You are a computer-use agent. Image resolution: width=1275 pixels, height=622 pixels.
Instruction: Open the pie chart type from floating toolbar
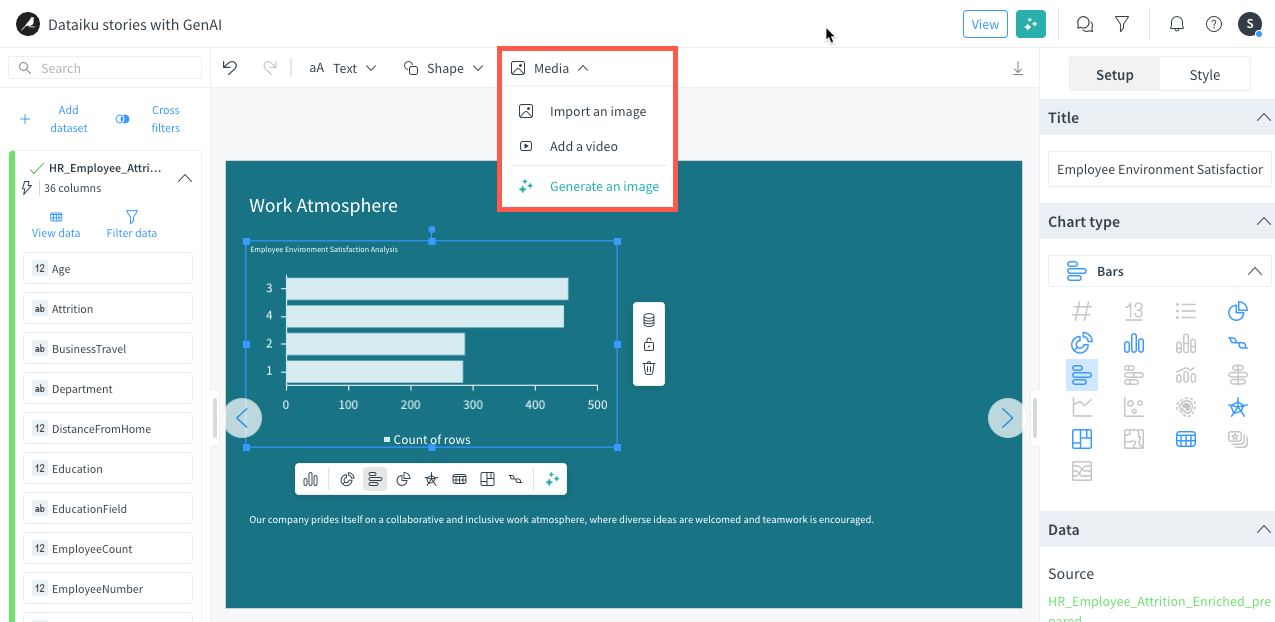tap(403, 479)
